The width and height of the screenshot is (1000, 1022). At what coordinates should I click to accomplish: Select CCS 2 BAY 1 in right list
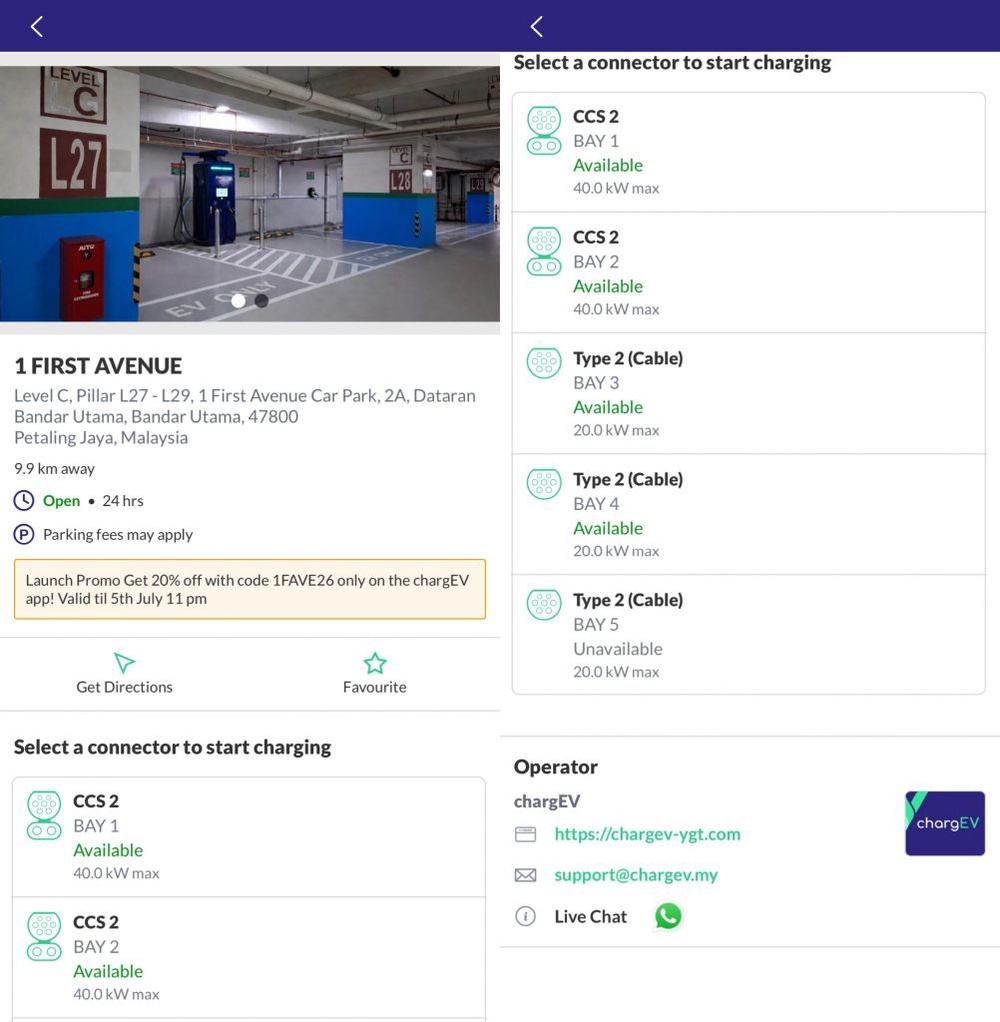pyautogui.click(x=748, y=152)
